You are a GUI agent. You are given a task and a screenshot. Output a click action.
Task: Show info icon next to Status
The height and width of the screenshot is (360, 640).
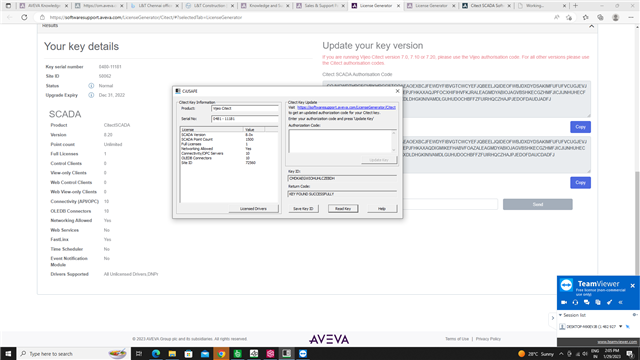(x=91, y=86)
